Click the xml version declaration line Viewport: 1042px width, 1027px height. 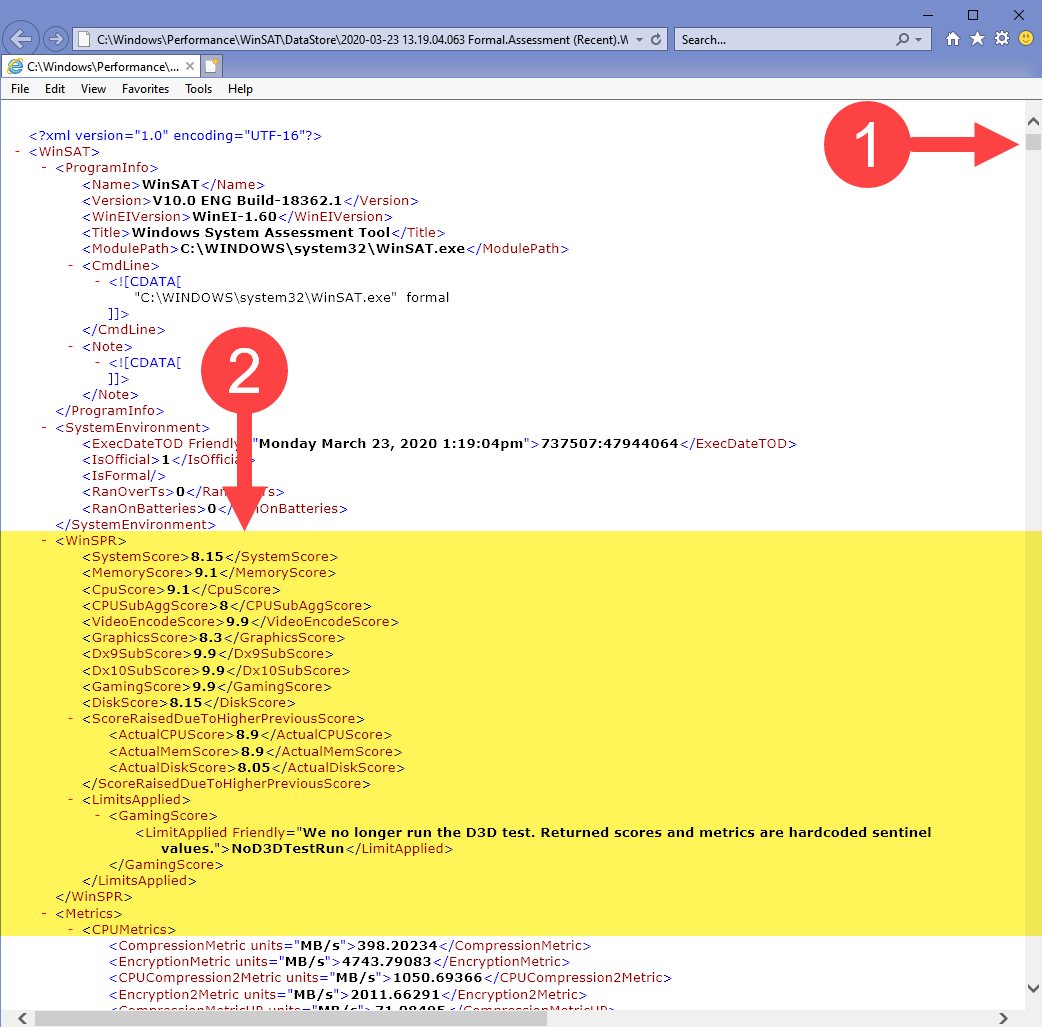click(175, 136)
